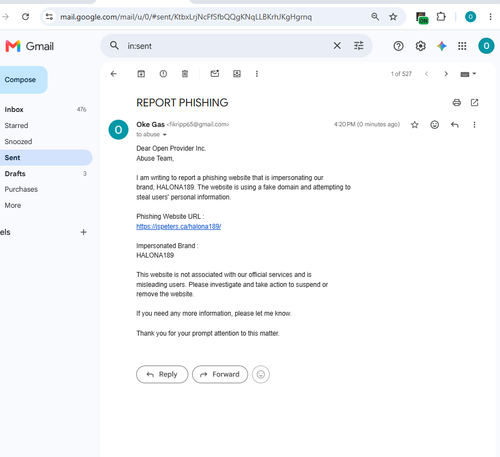Click the zoom magnifier in address bar

[x=375, y=16]
